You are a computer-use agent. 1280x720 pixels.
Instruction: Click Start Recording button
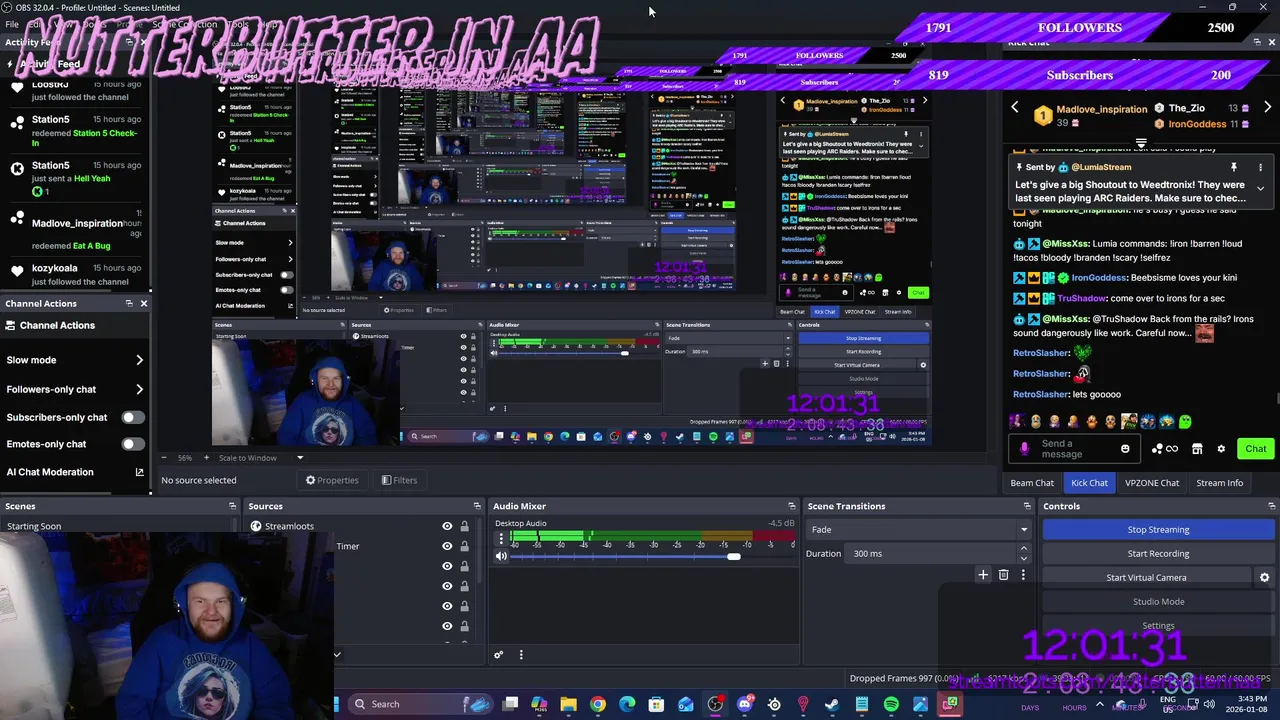tap(1158, 554)
